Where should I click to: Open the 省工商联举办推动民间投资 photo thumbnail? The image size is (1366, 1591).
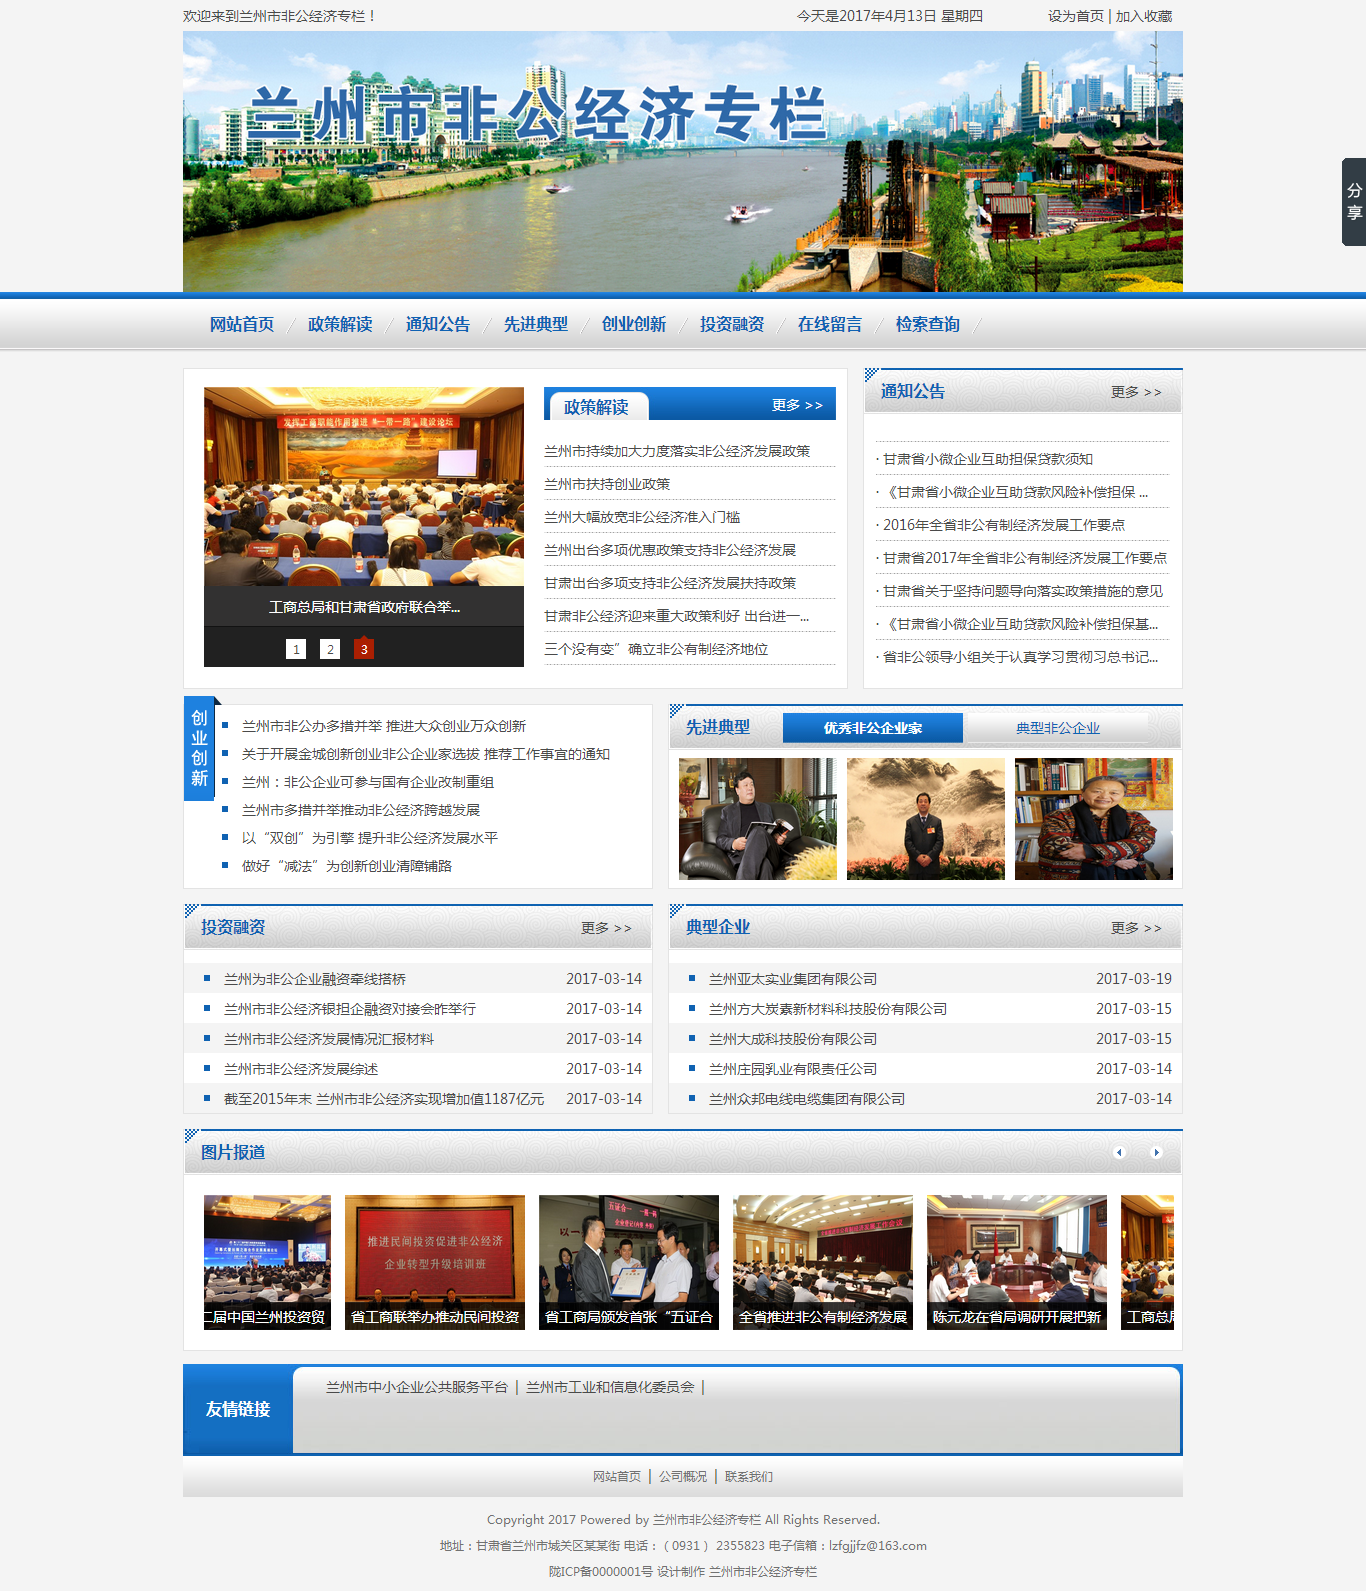435,1262
